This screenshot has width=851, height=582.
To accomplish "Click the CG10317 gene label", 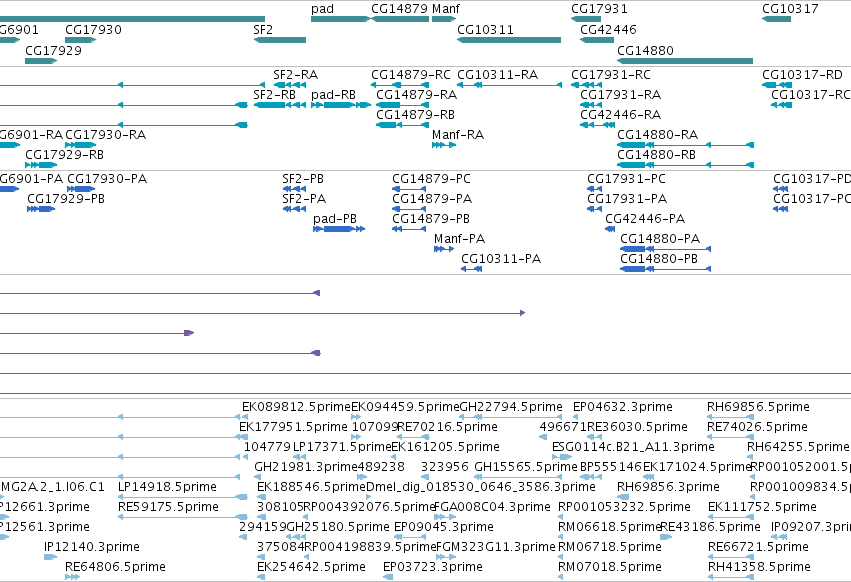I will 790,9.
